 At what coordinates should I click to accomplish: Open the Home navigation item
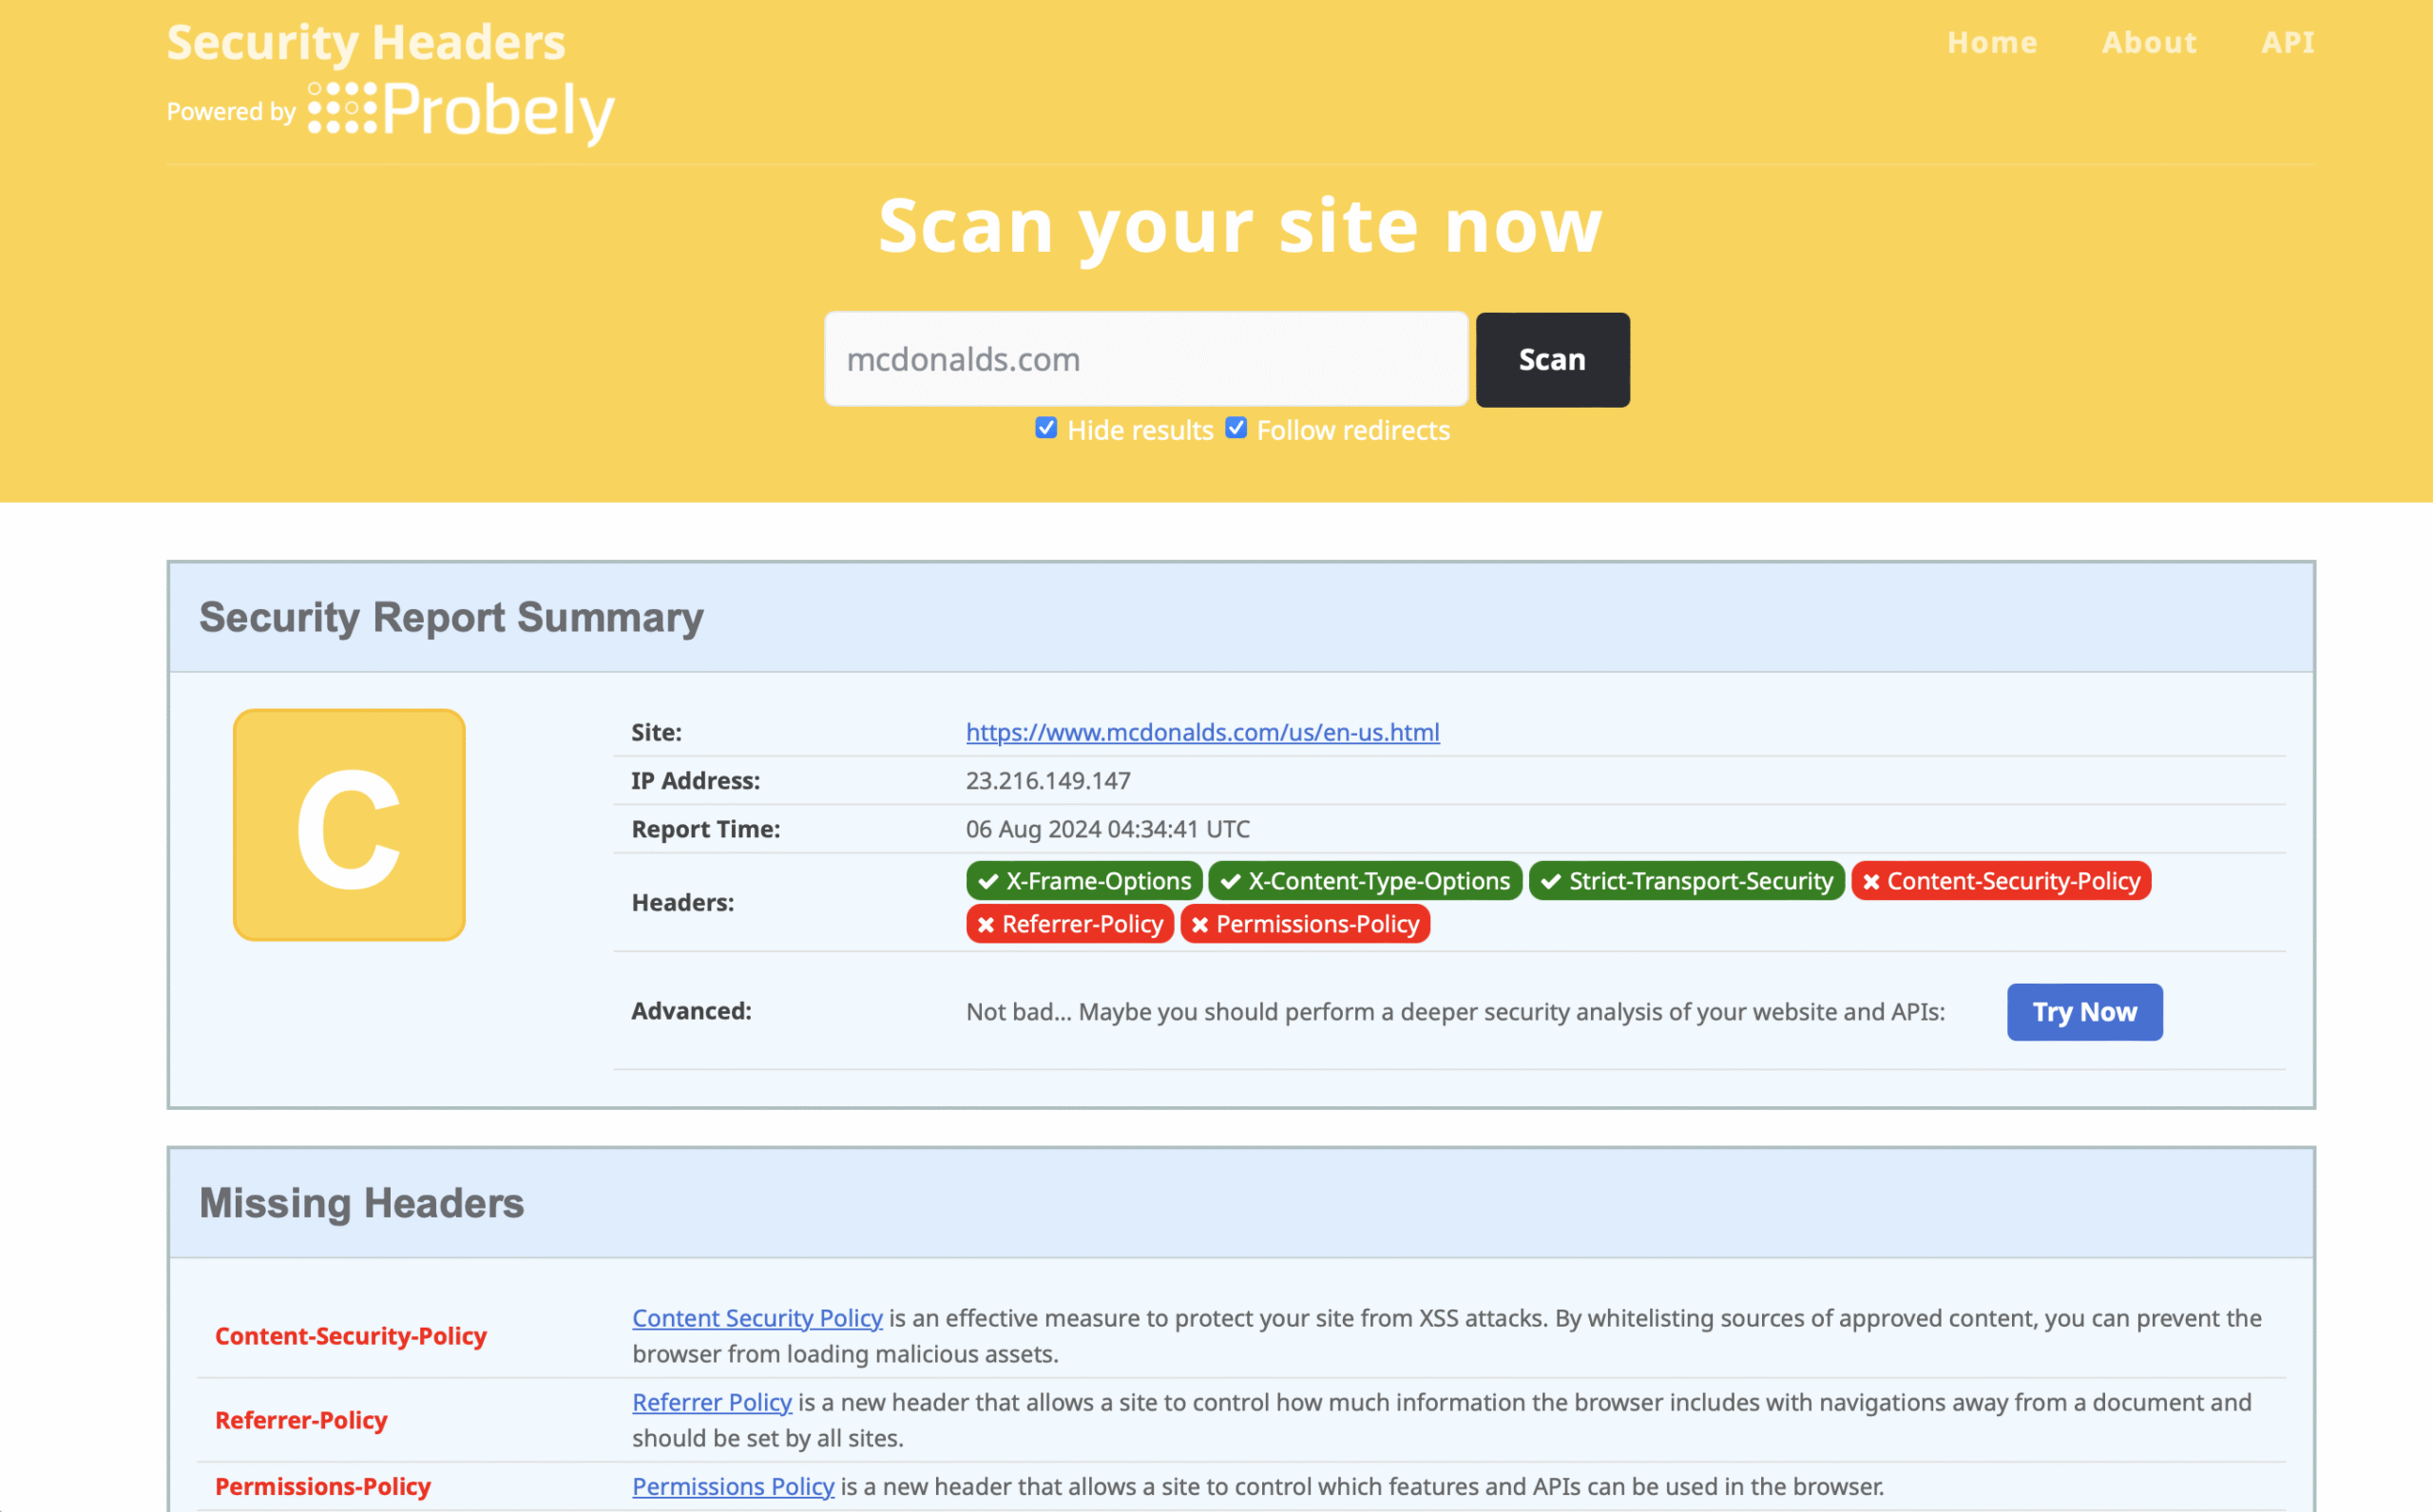click(x=1991, y=42)
